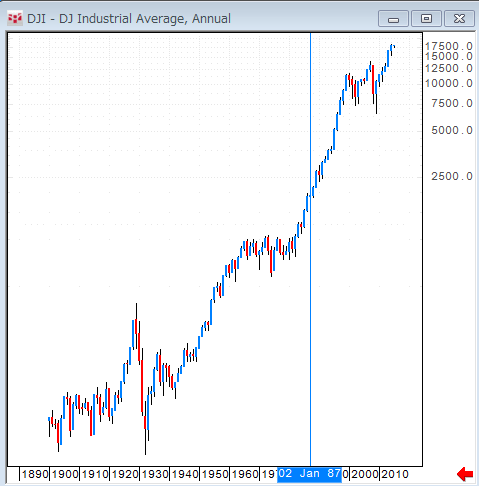Image resolution: width=479 pixels, height=486 pixels.
Task: Click the 10000.0 price axis label
Action: coord(449,83)
